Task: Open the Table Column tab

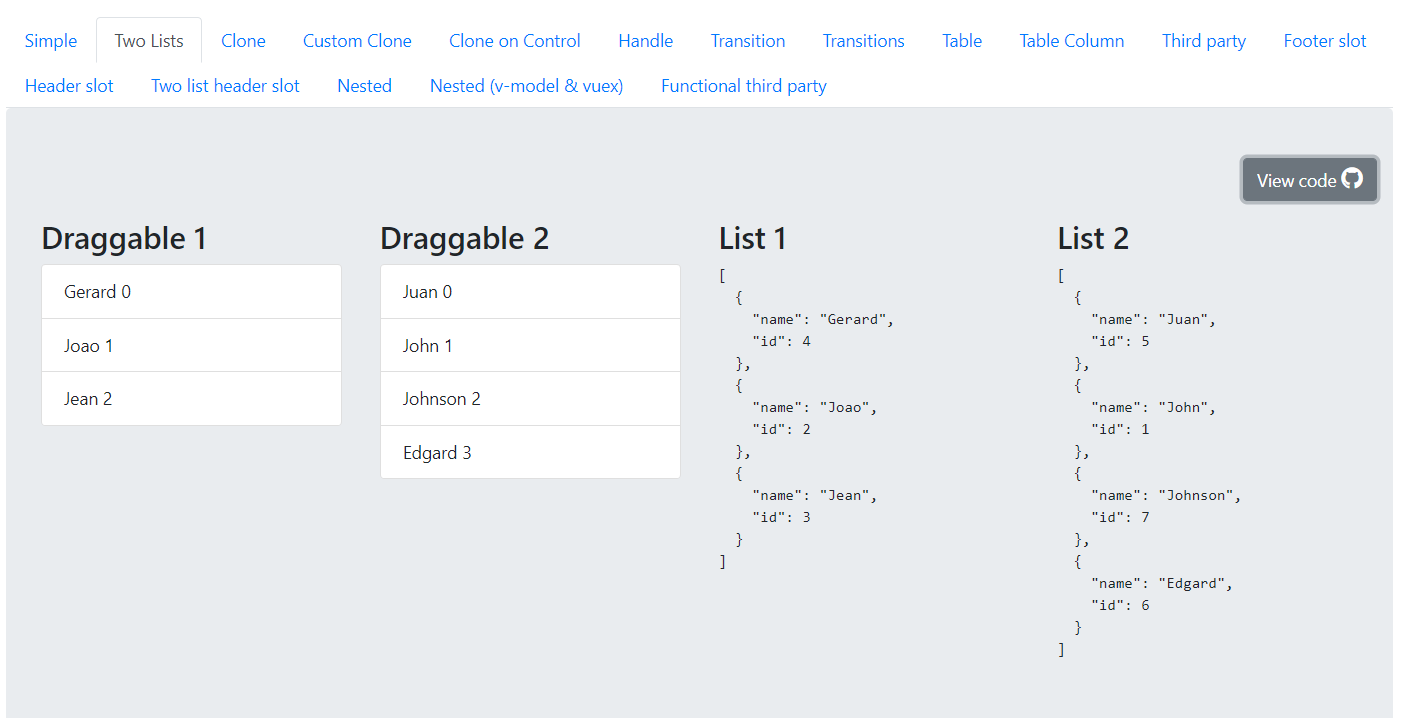Action: click(1071, 41)
